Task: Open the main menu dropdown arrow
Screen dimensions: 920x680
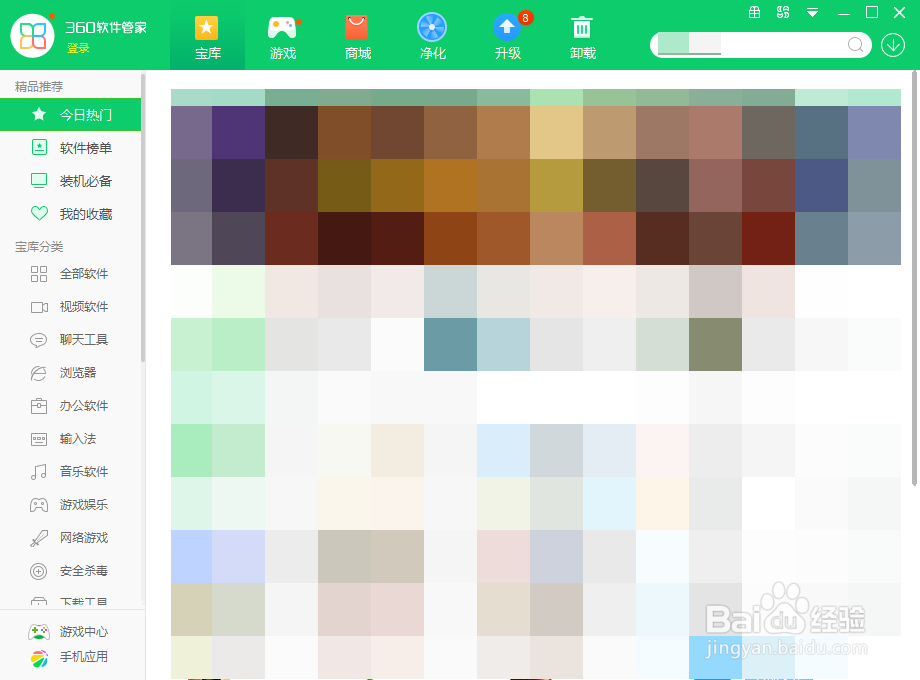Action: 812,13
